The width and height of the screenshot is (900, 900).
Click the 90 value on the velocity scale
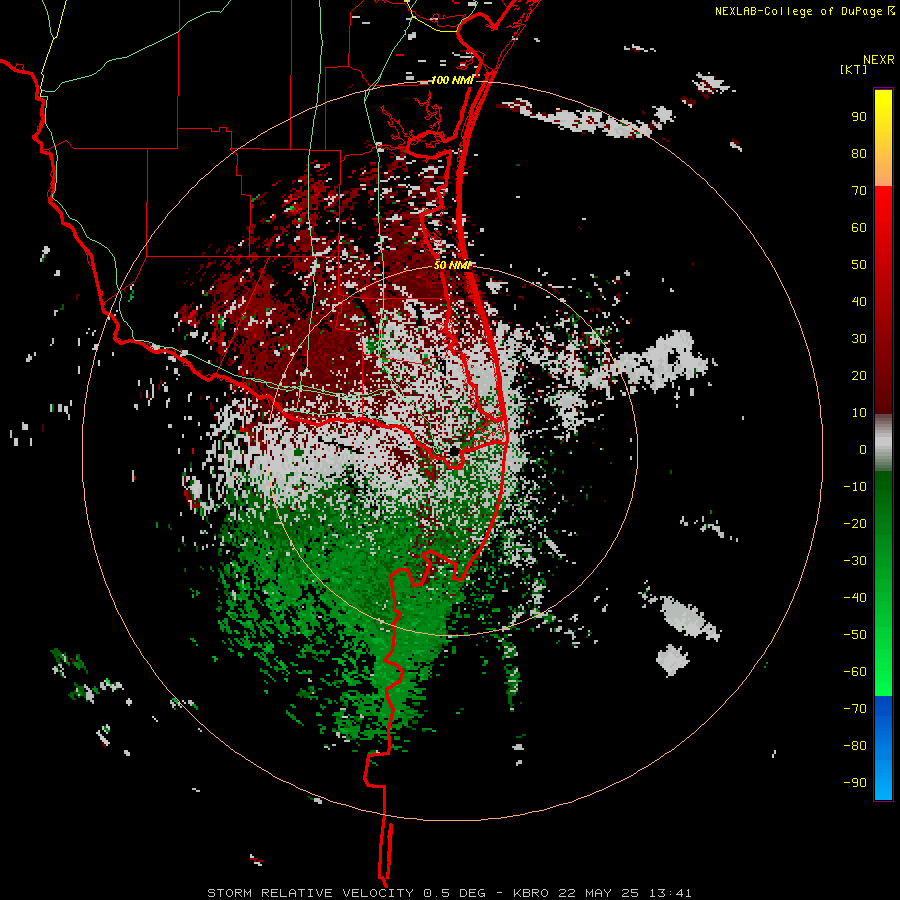859,117
